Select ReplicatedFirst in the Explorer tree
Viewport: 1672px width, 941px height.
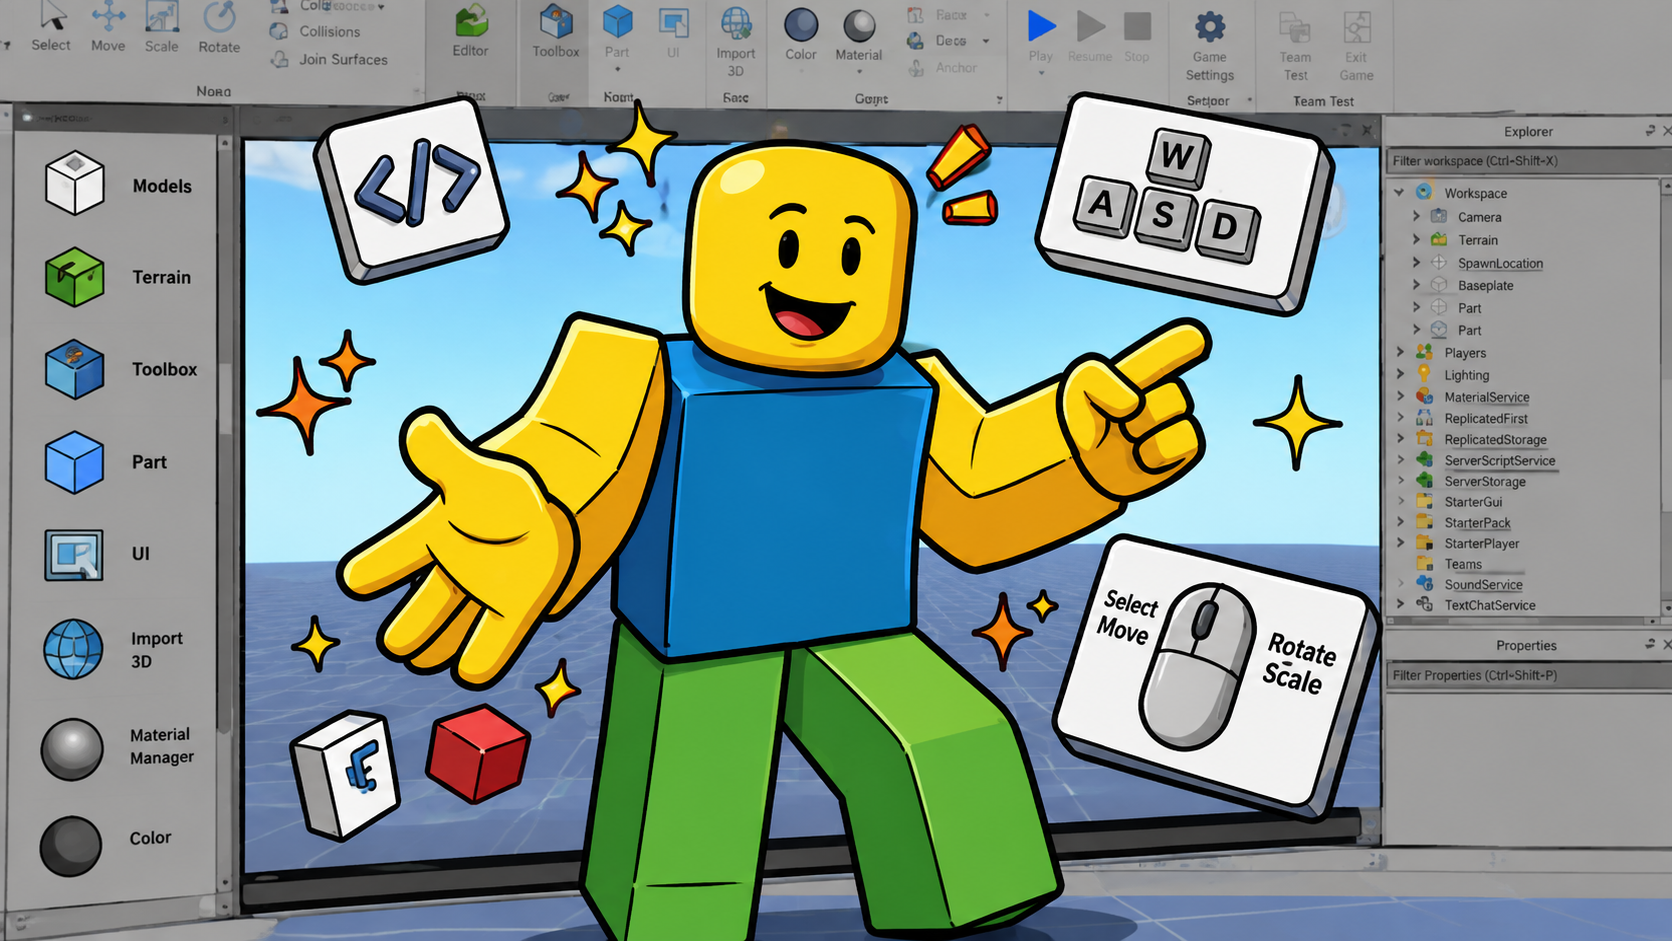click(1486, 418)
